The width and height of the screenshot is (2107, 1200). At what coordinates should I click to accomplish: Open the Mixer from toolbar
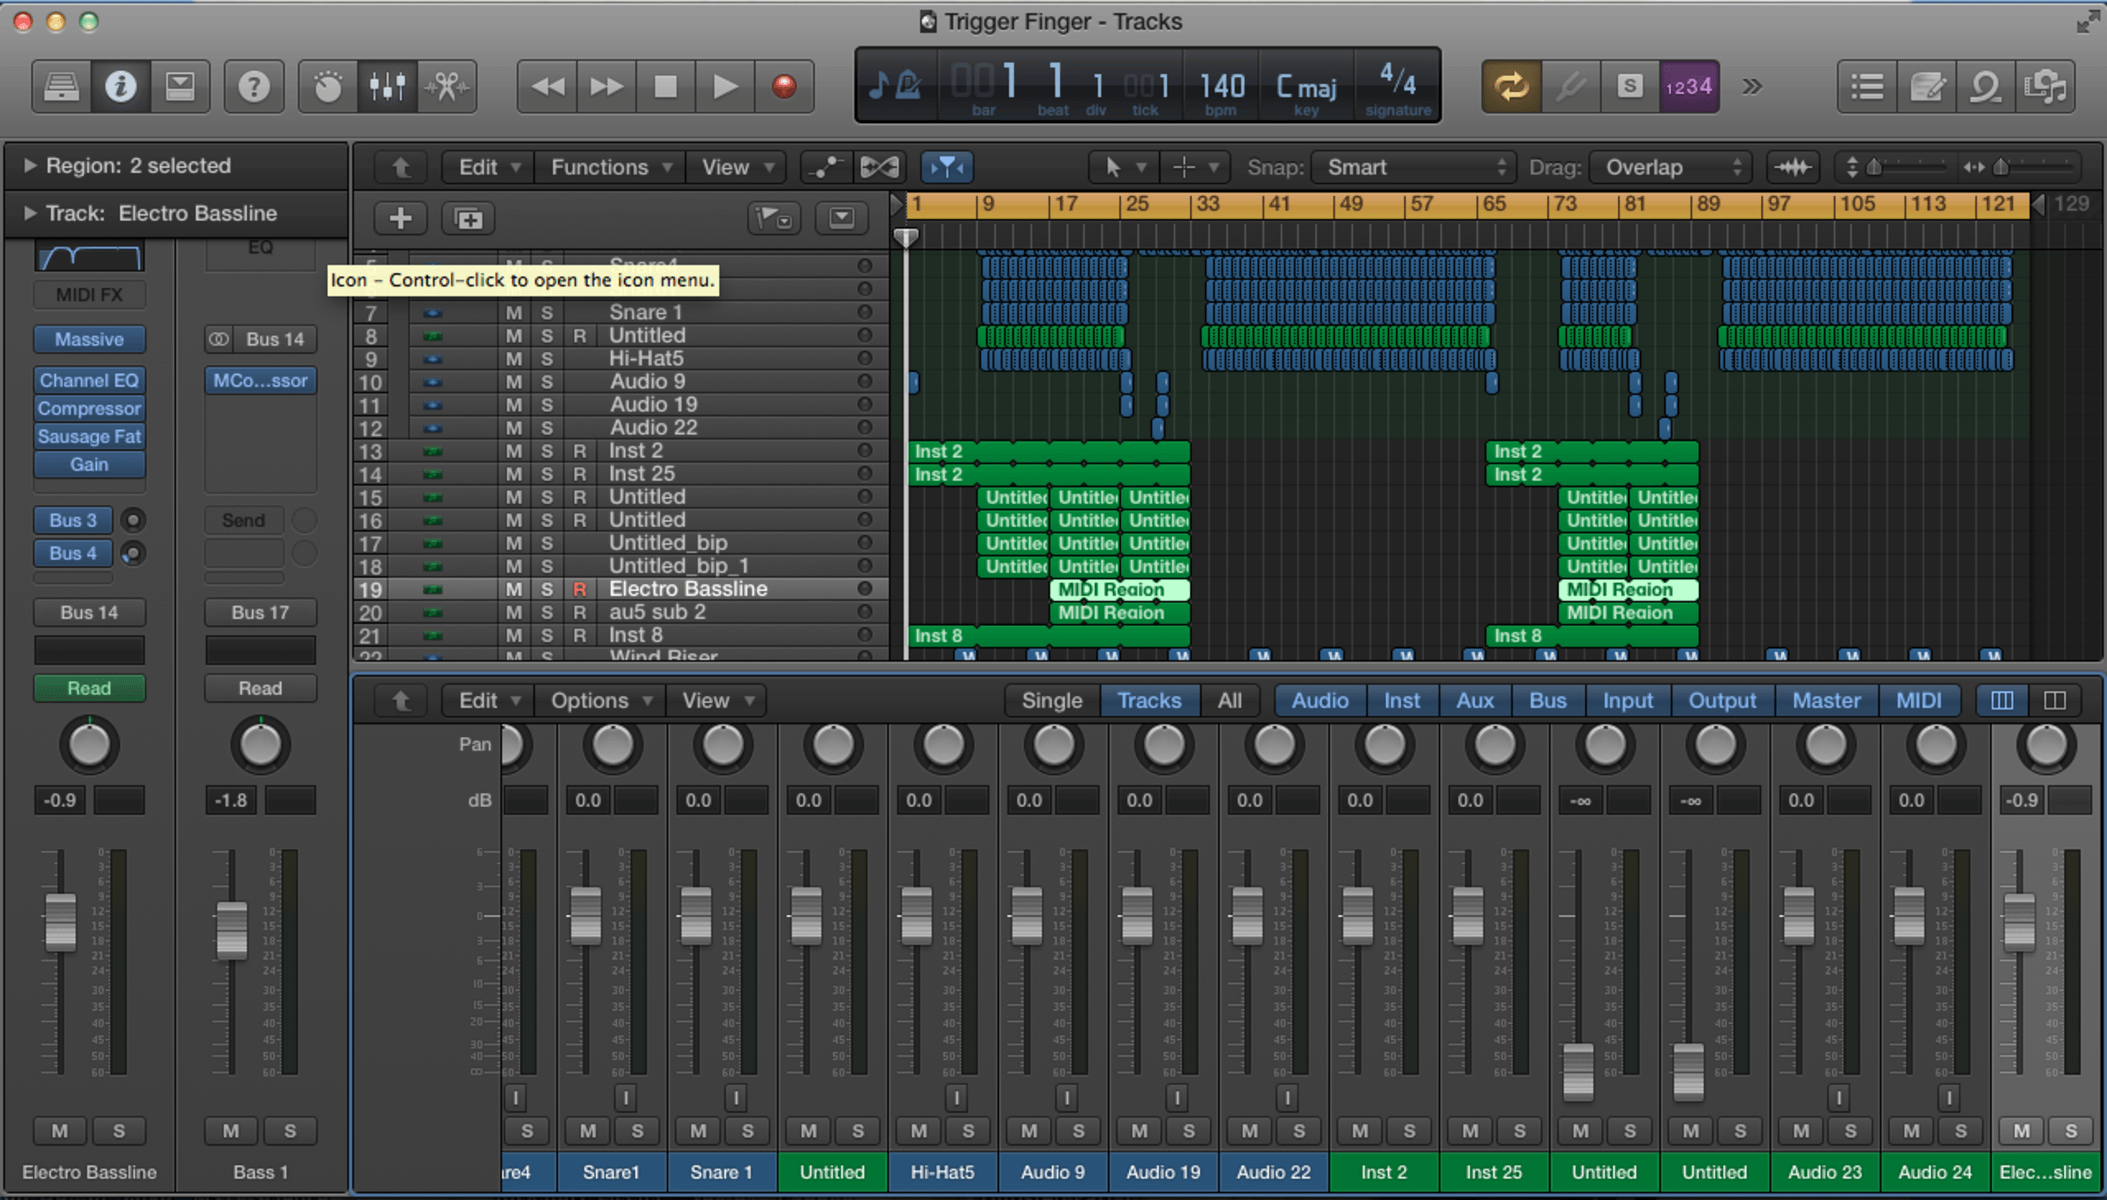387,87
